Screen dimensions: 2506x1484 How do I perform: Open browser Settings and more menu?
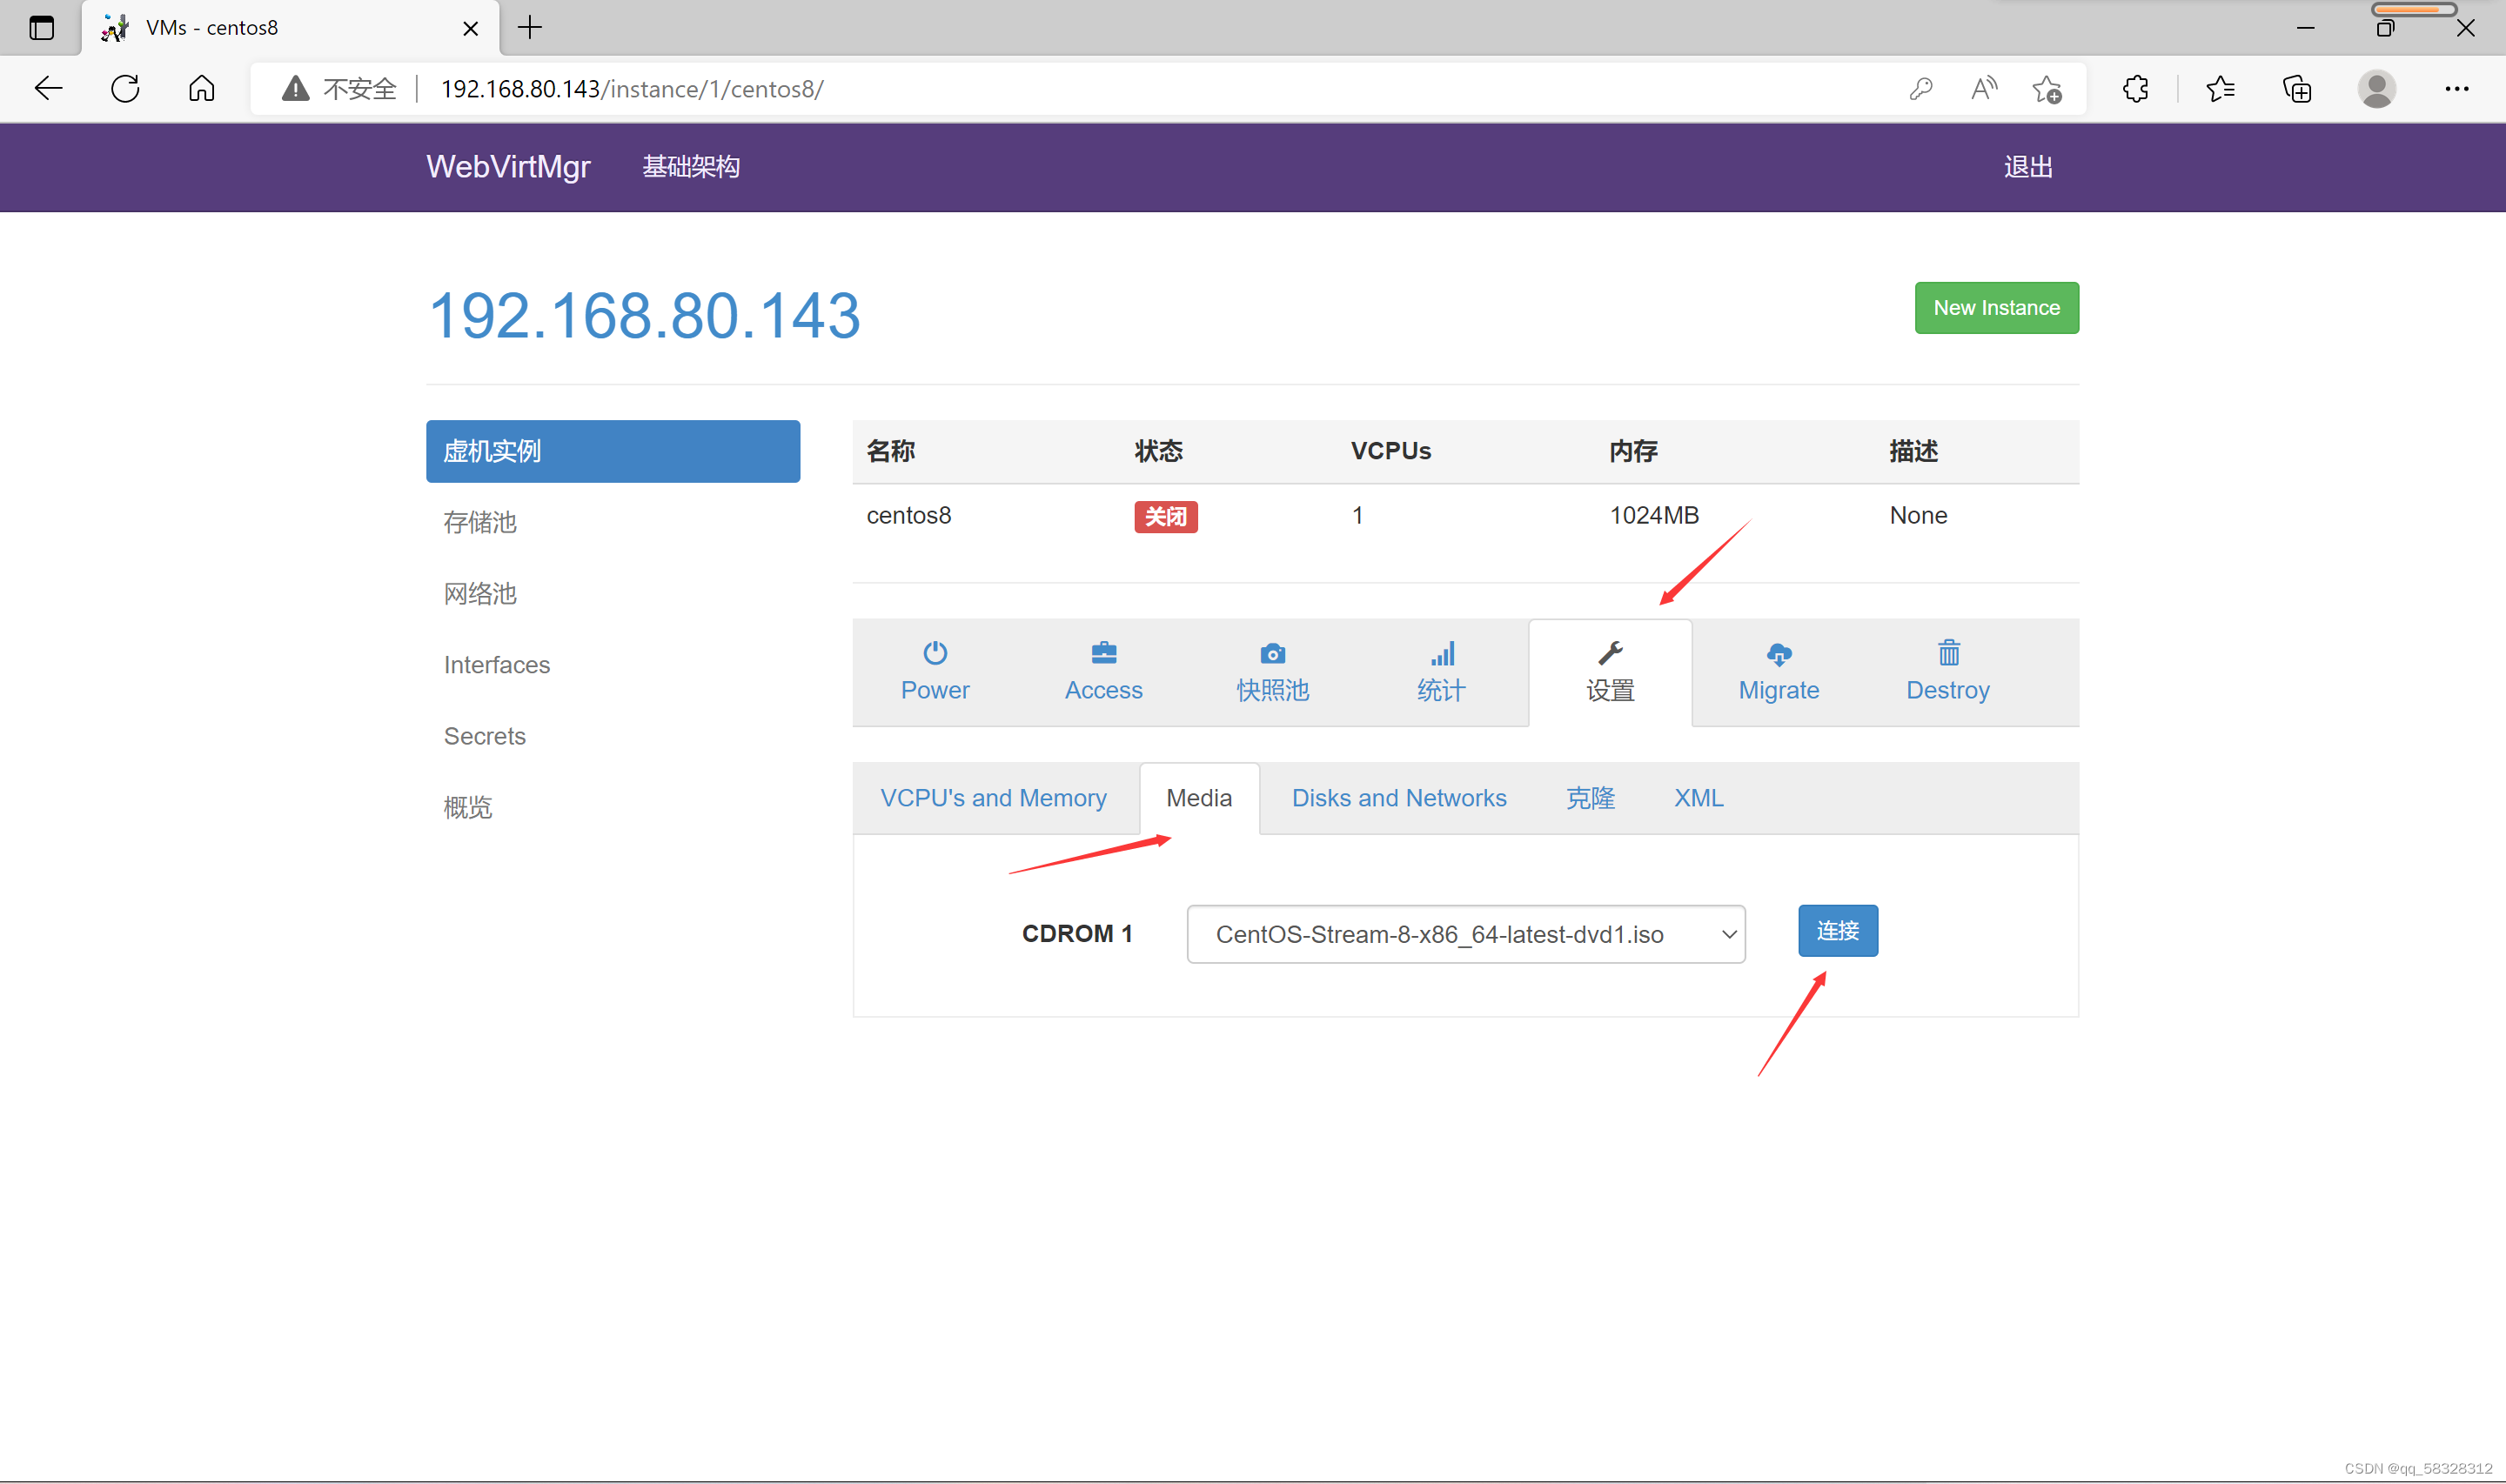pos(2456,89)
